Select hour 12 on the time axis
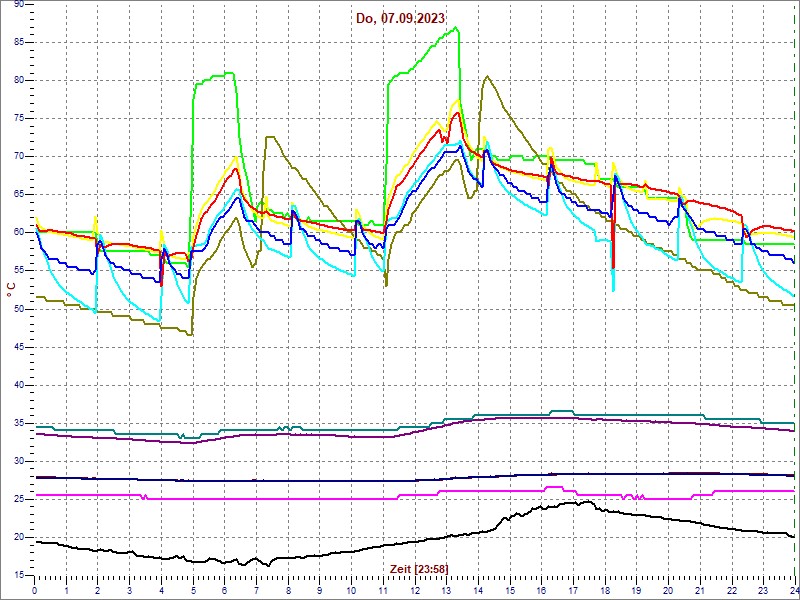Screen dimensions: 800x600 pyautogui.click(x=414, y=591)
